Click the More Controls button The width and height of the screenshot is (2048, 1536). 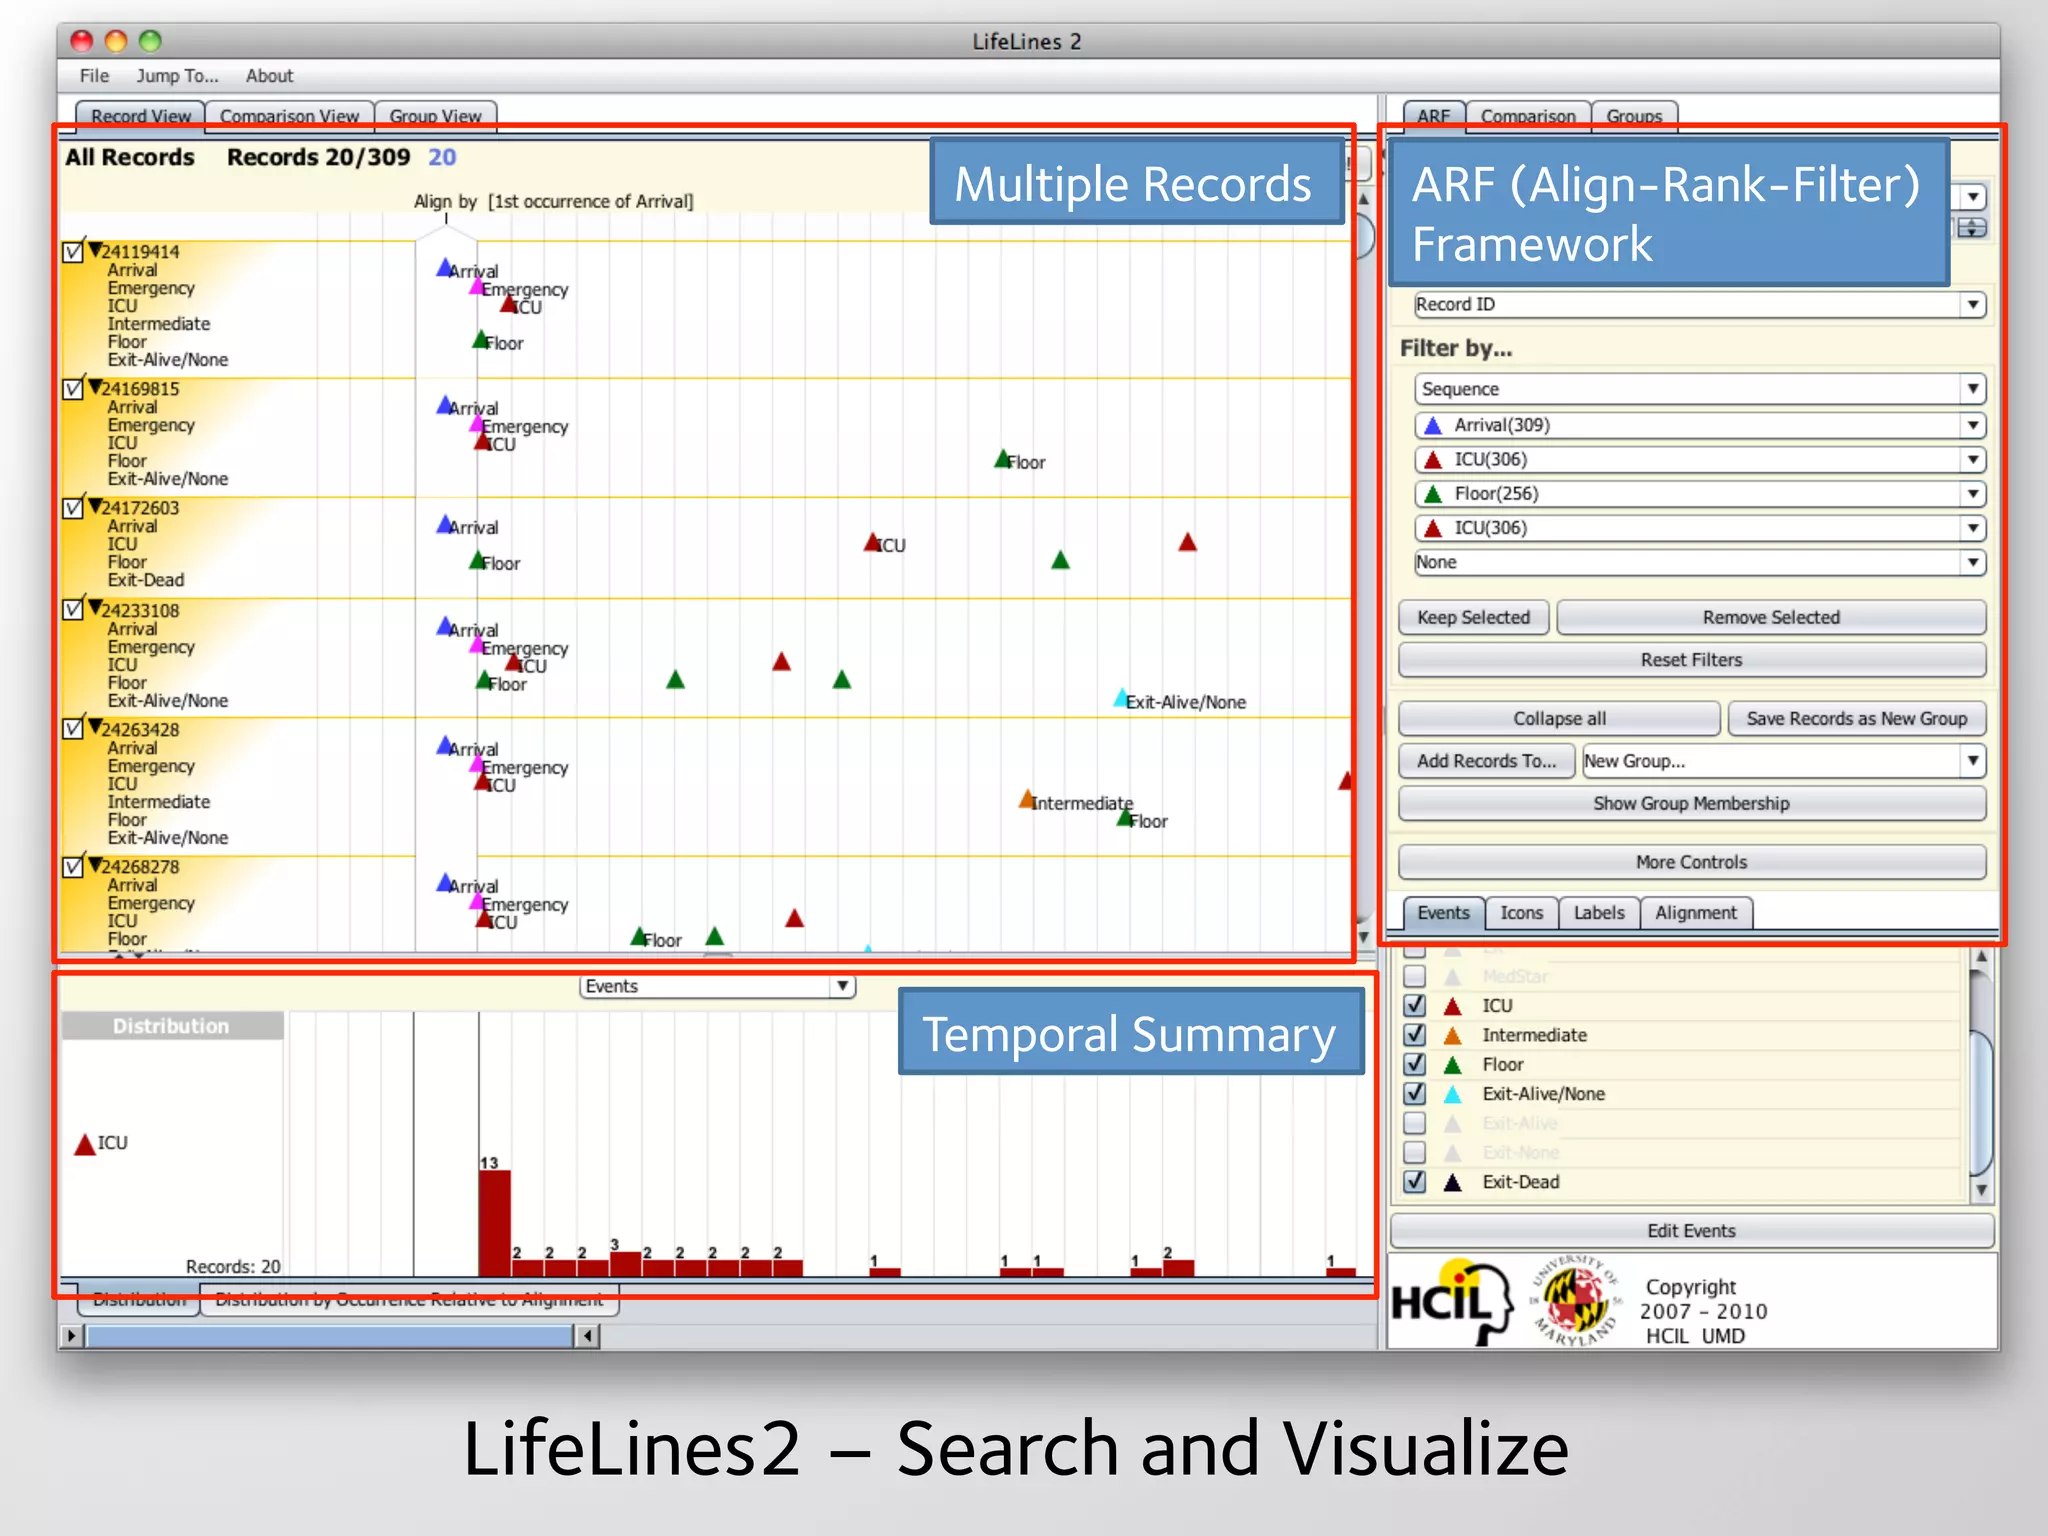pyautogui.click(x=1691, y=862)
